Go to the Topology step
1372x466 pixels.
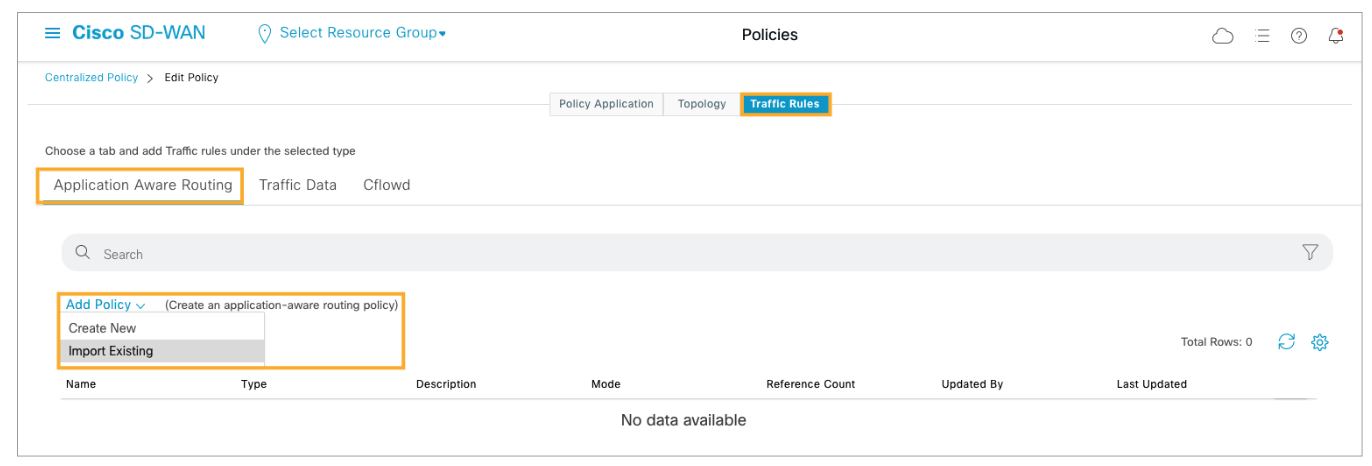pyautogui.click(x=701, y=104)
